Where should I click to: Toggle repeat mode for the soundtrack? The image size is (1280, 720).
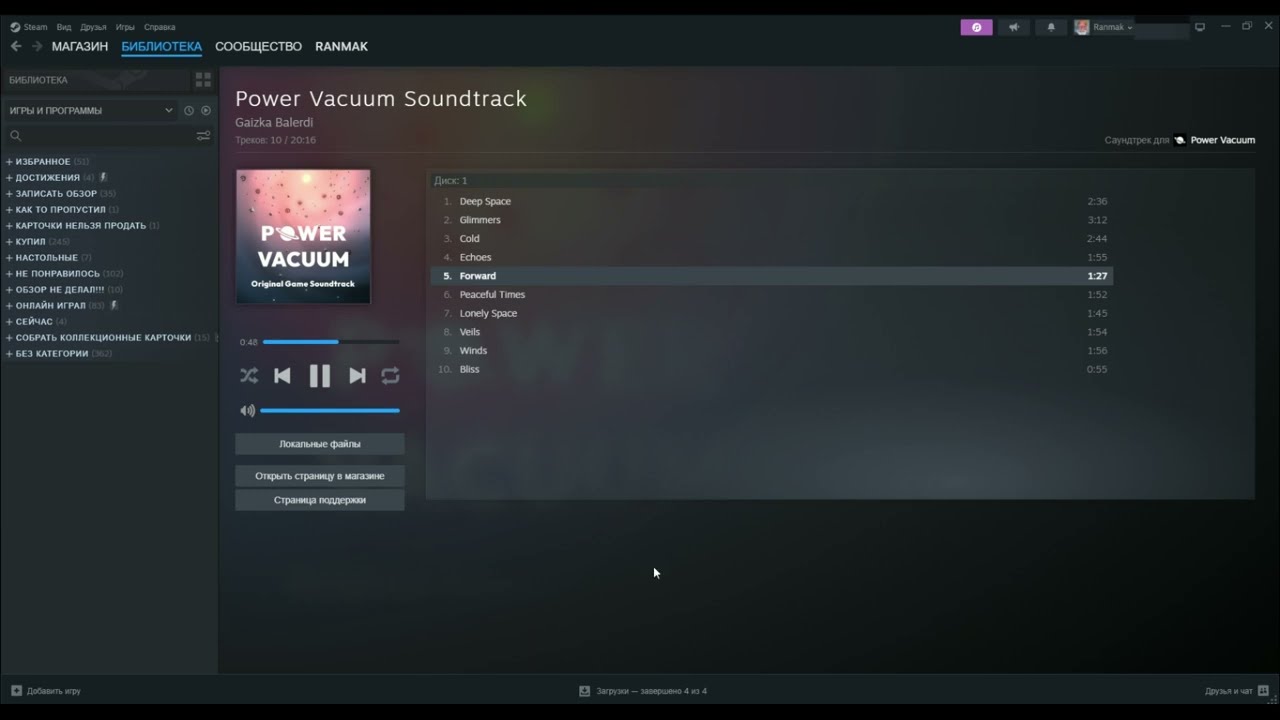pyautogui.click(x=391, y=376)
